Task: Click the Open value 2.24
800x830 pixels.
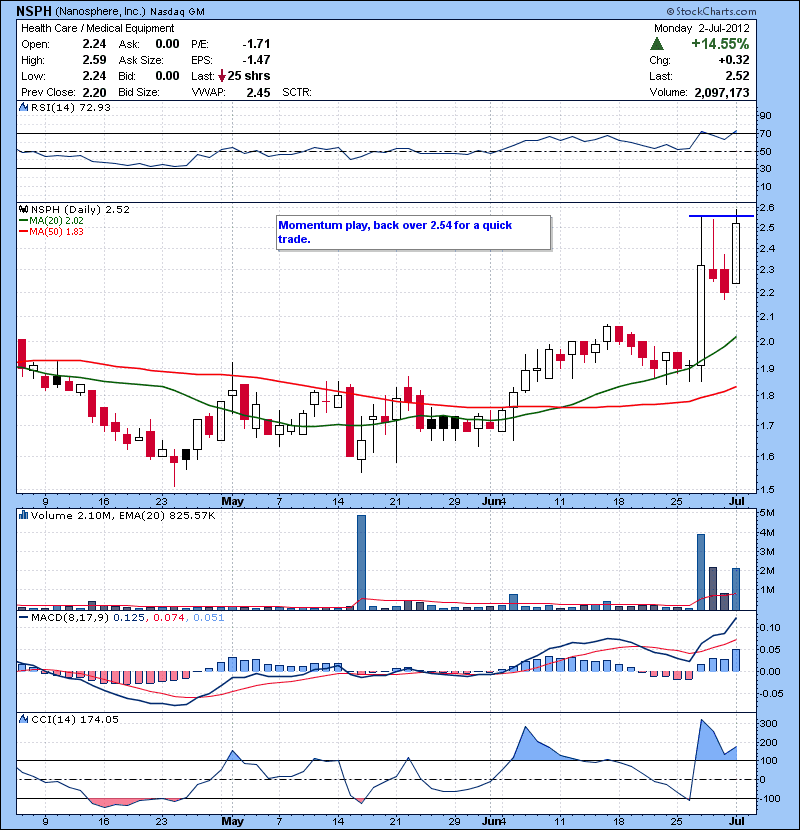Action: 94,44
